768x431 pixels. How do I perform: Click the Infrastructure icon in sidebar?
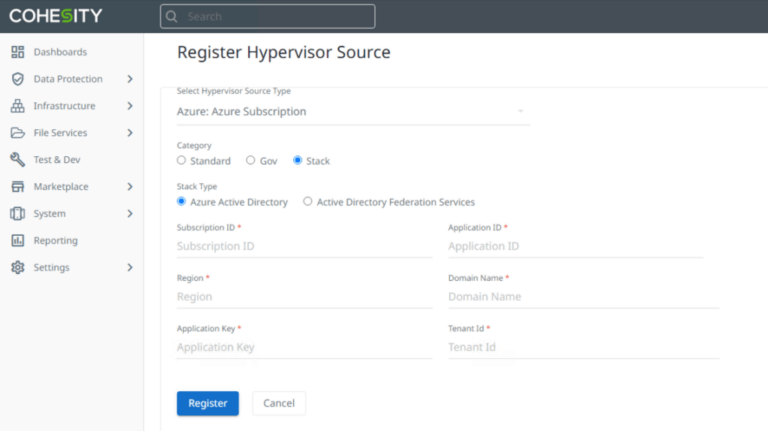[x=17, y=106]
